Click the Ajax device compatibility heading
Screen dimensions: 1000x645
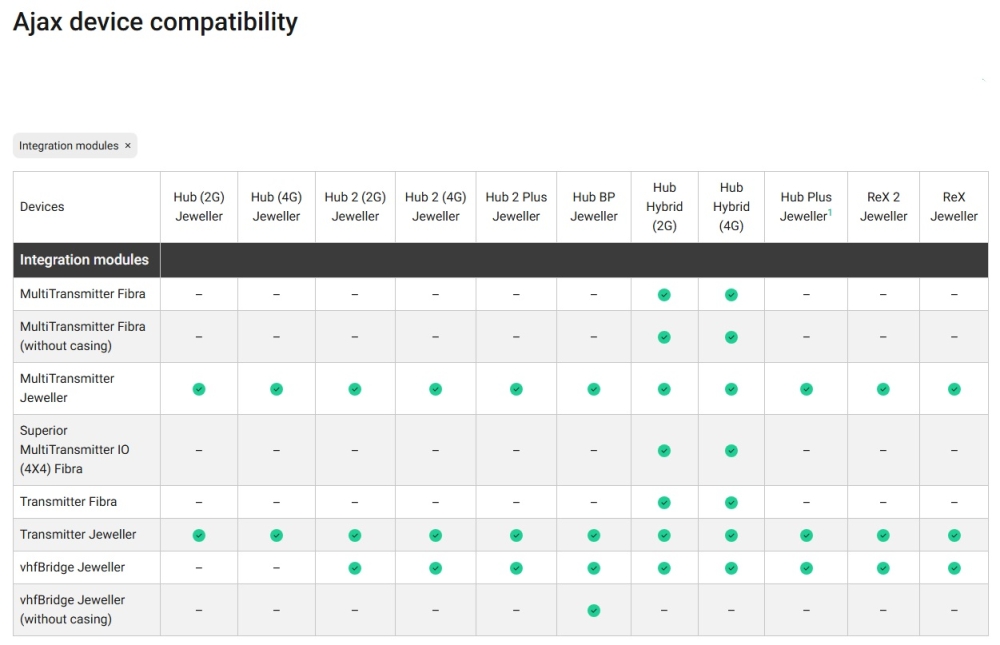click(155, 22)
